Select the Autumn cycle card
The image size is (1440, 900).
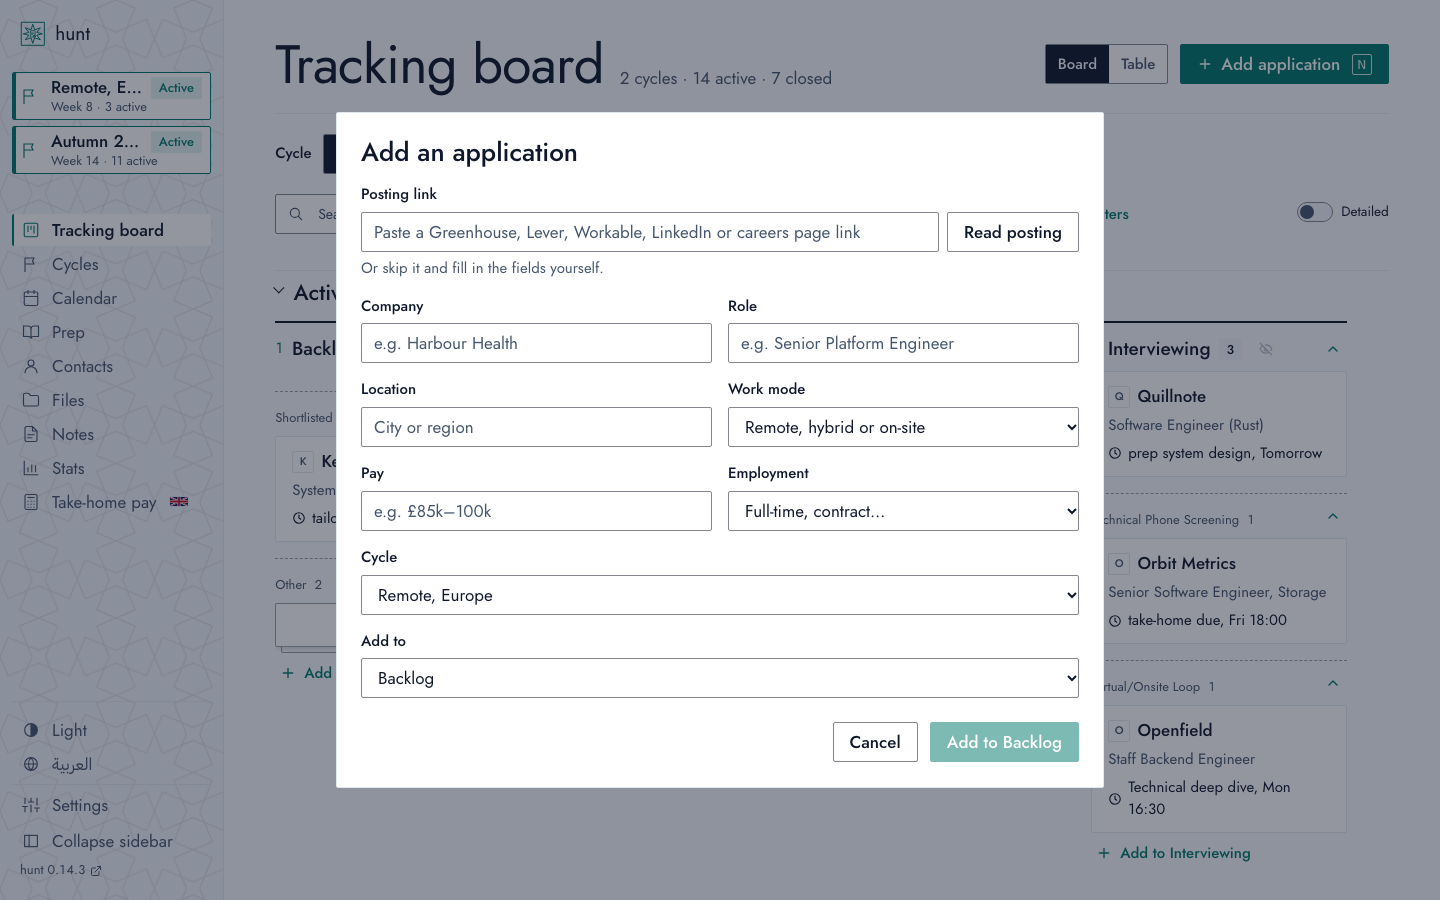pyautogui.click(x=111, y=150)
